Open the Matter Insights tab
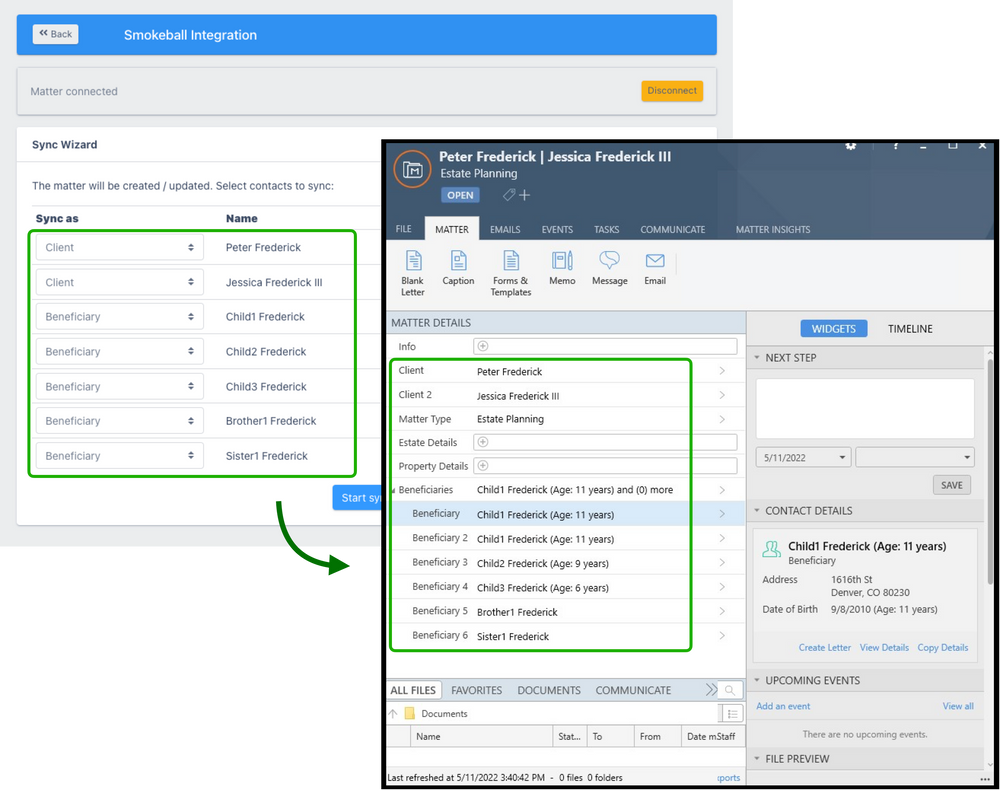This screenshot has height=790, width=1000. (x=772, y=230)
